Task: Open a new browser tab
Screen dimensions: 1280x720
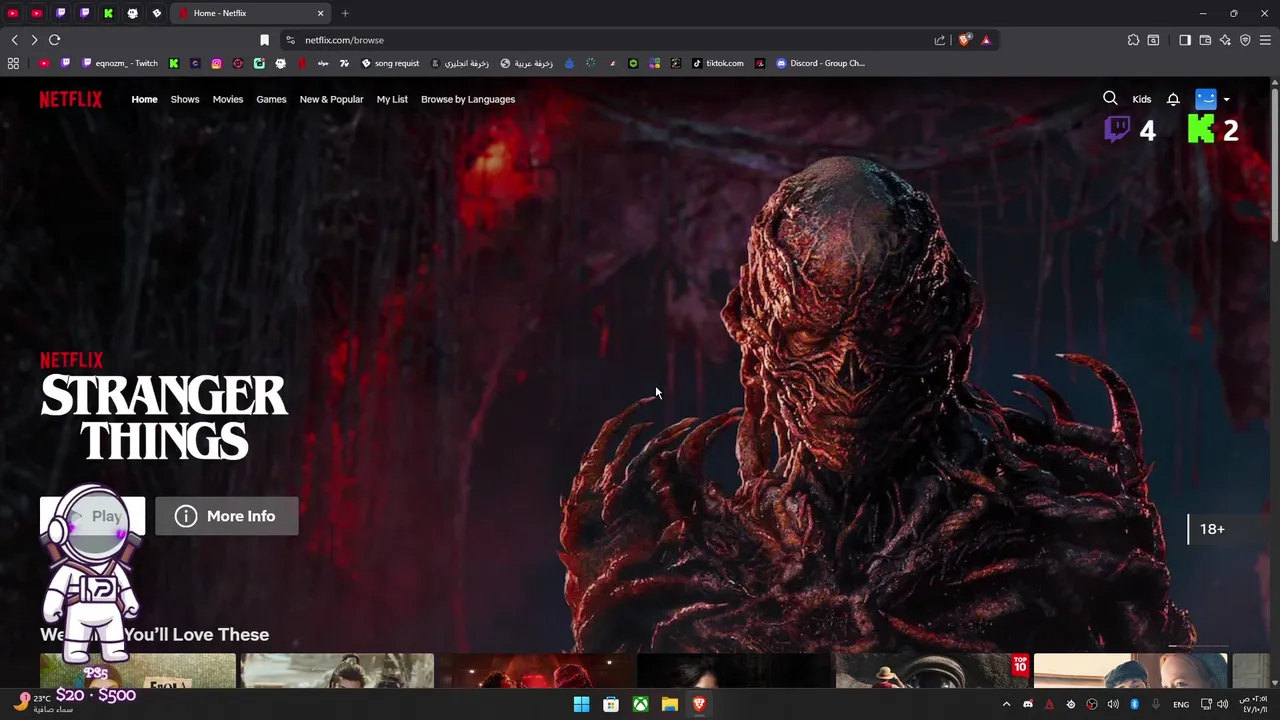Action: (345, 13)
